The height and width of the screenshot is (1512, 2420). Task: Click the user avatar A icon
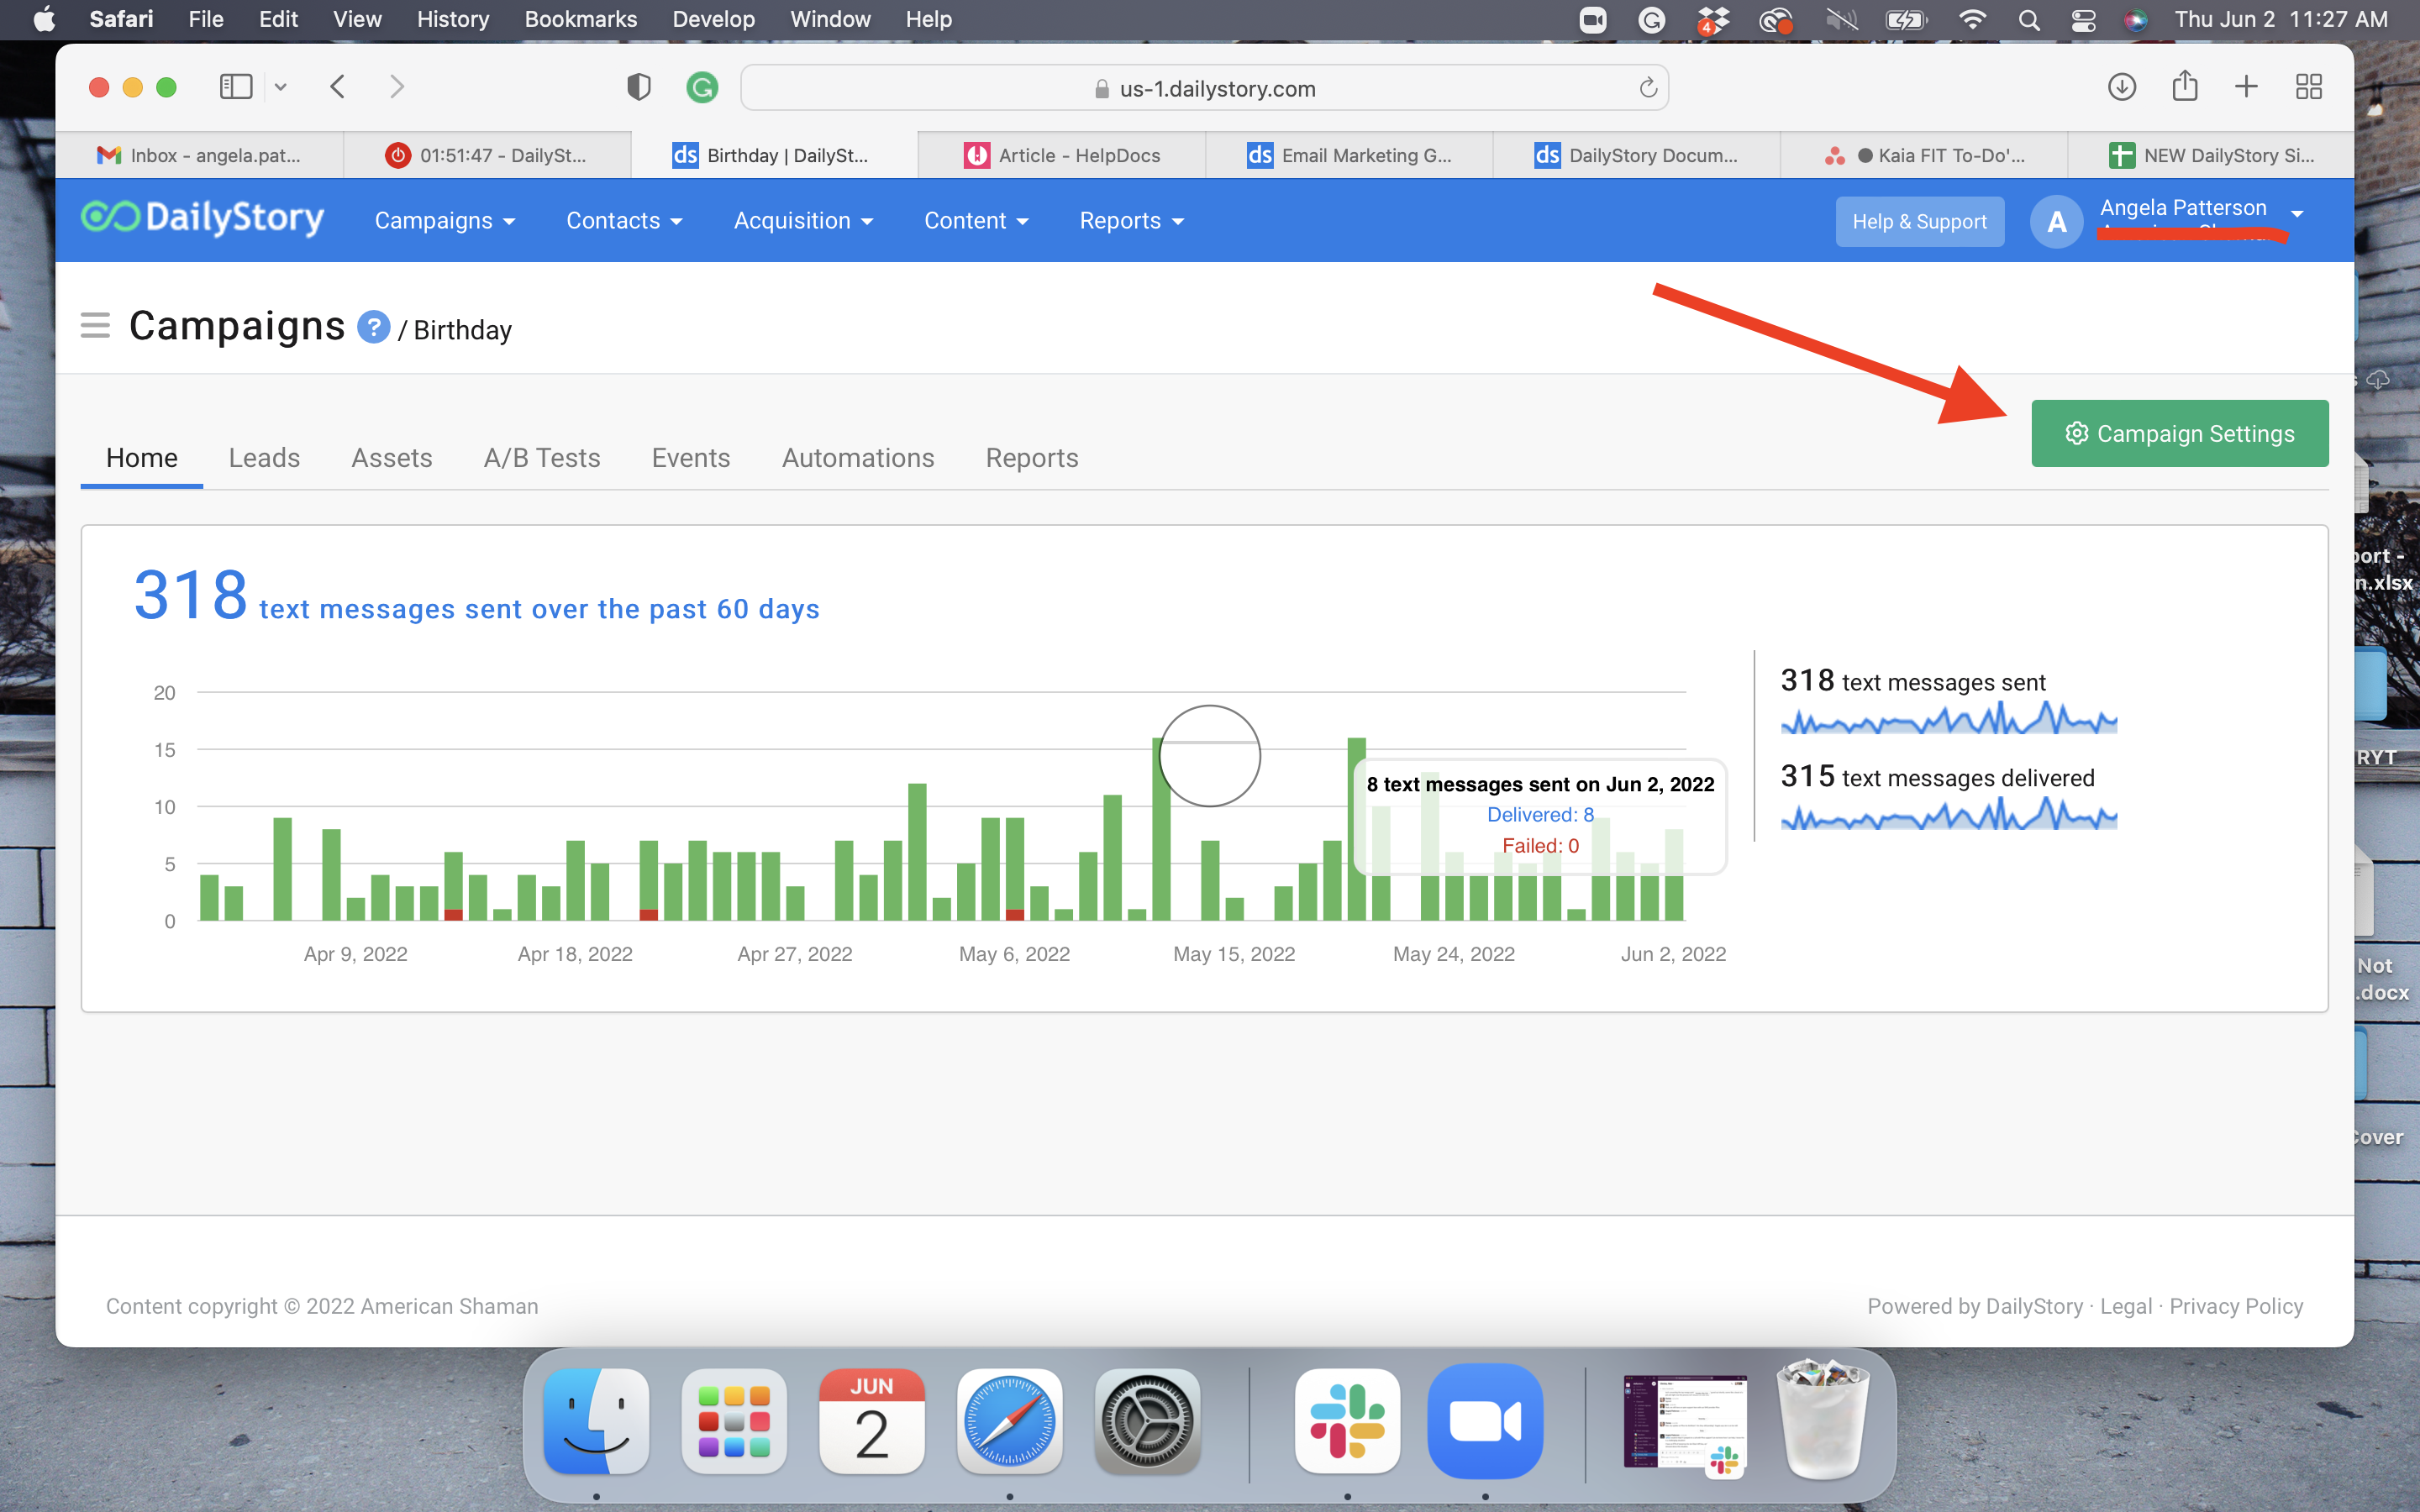click(2056, 221)
